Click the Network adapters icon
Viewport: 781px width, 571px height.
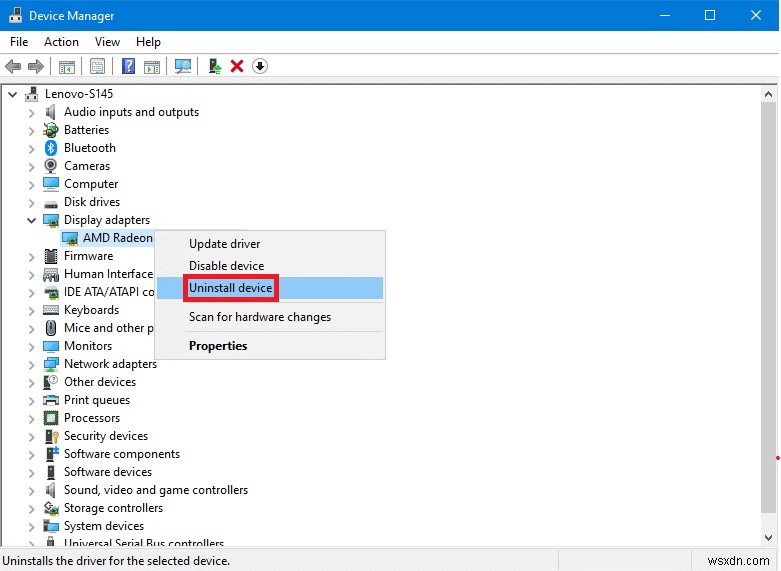coord(51,364)
